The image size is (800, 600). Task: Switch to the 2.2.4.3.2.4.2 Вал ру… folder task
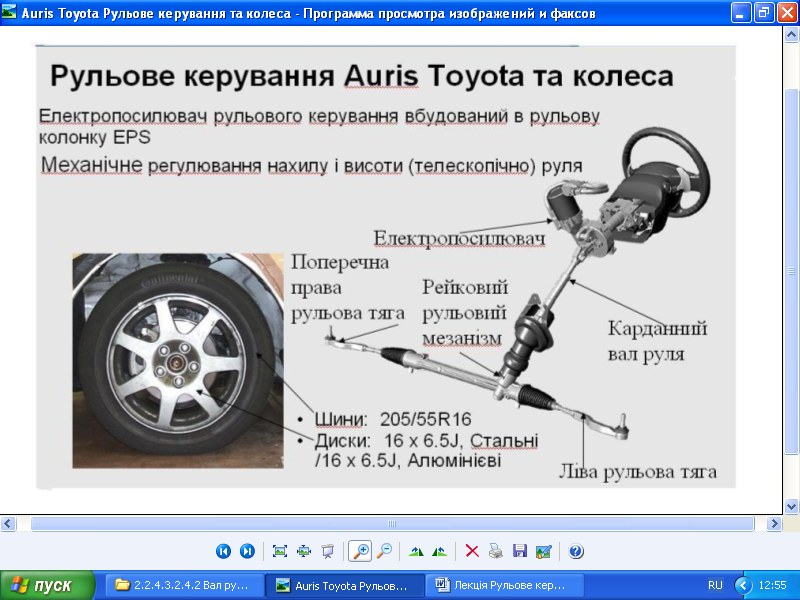tap(185, 585)
